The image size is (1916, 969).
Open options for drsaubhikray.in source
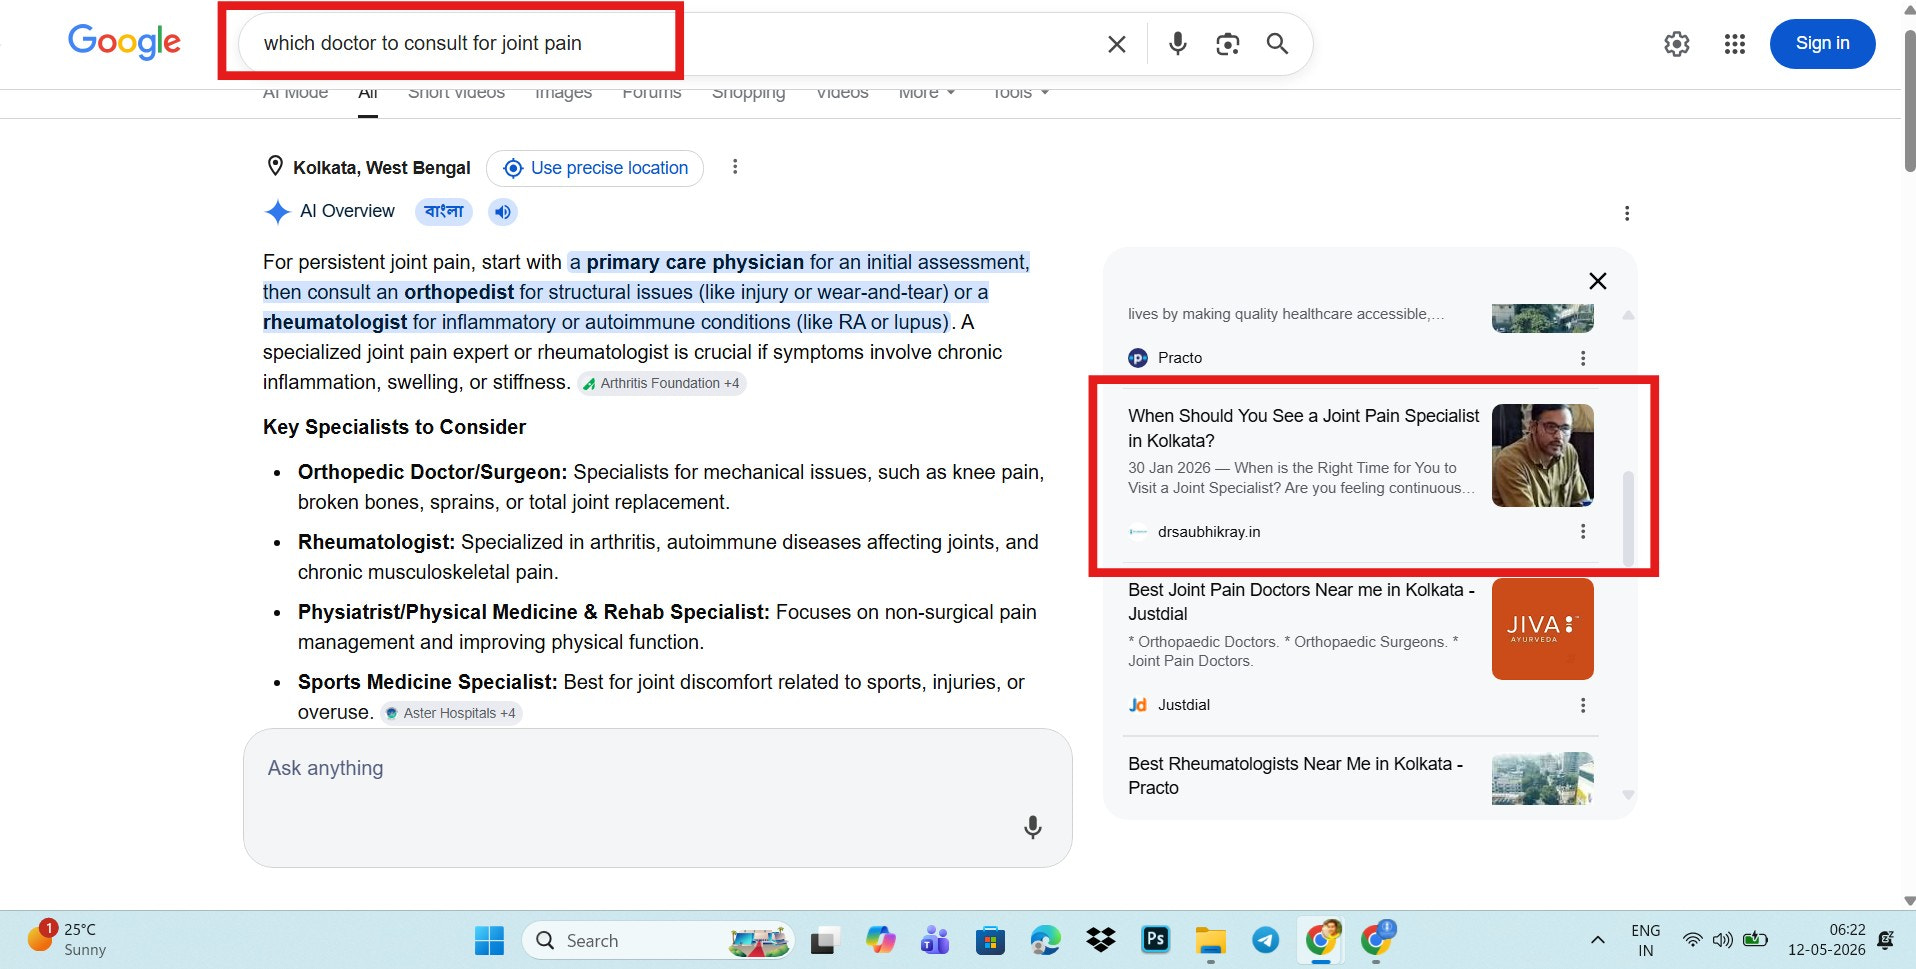[1583, 532]
